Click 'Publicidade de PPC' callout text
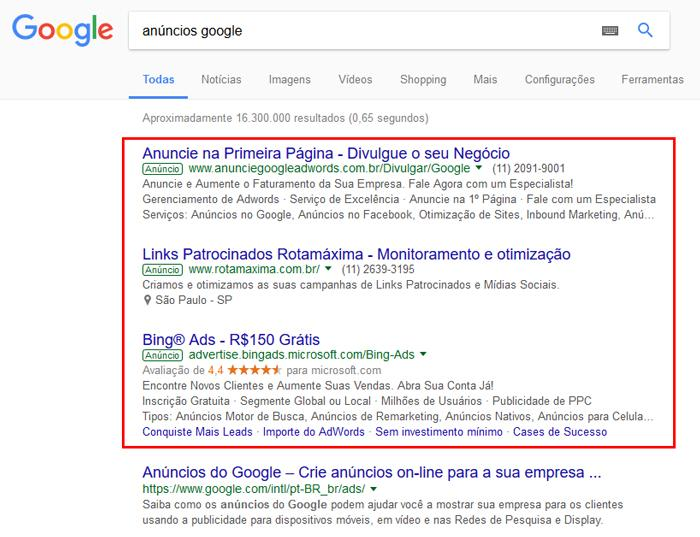This screenshot has height=537, width=700. (542, 401)
